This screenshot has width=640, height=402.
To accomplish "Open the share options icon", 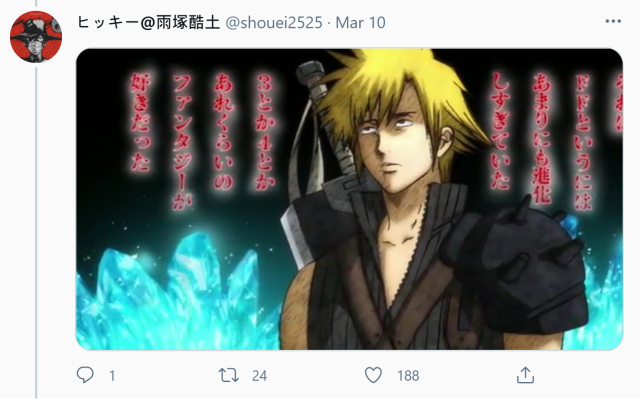I will [x=525, y=375].
